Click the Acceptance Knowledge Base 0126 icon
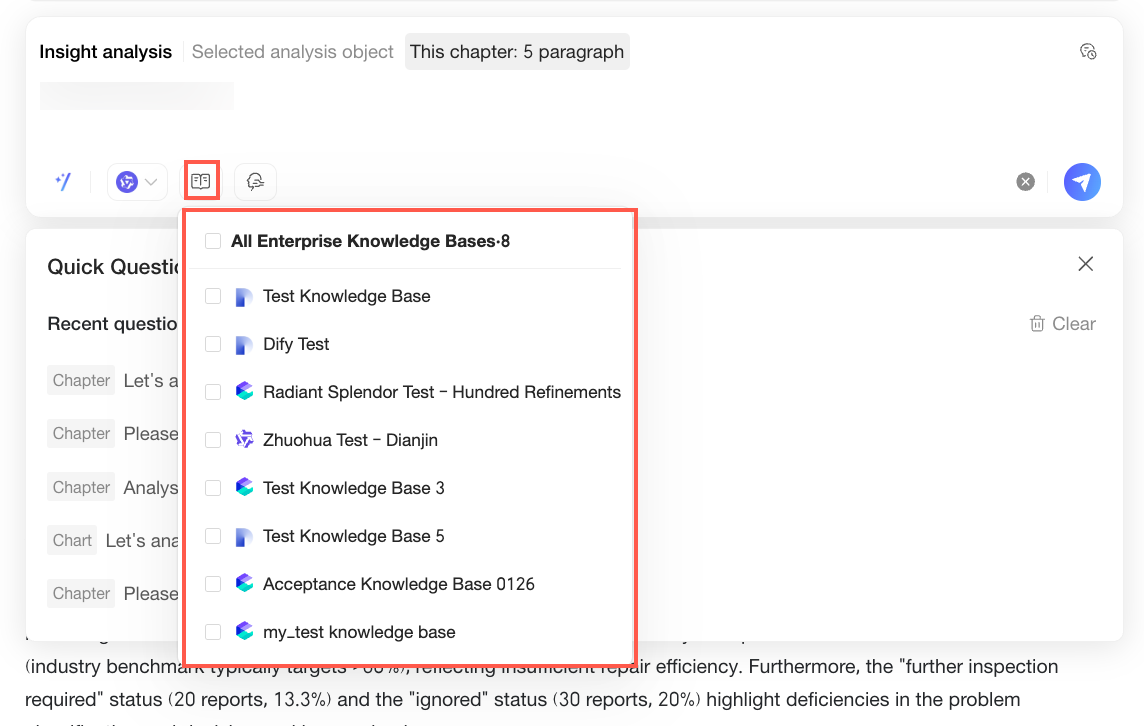Image resolution: width=1144 pixels, height=726 pixels. point(244,583)
